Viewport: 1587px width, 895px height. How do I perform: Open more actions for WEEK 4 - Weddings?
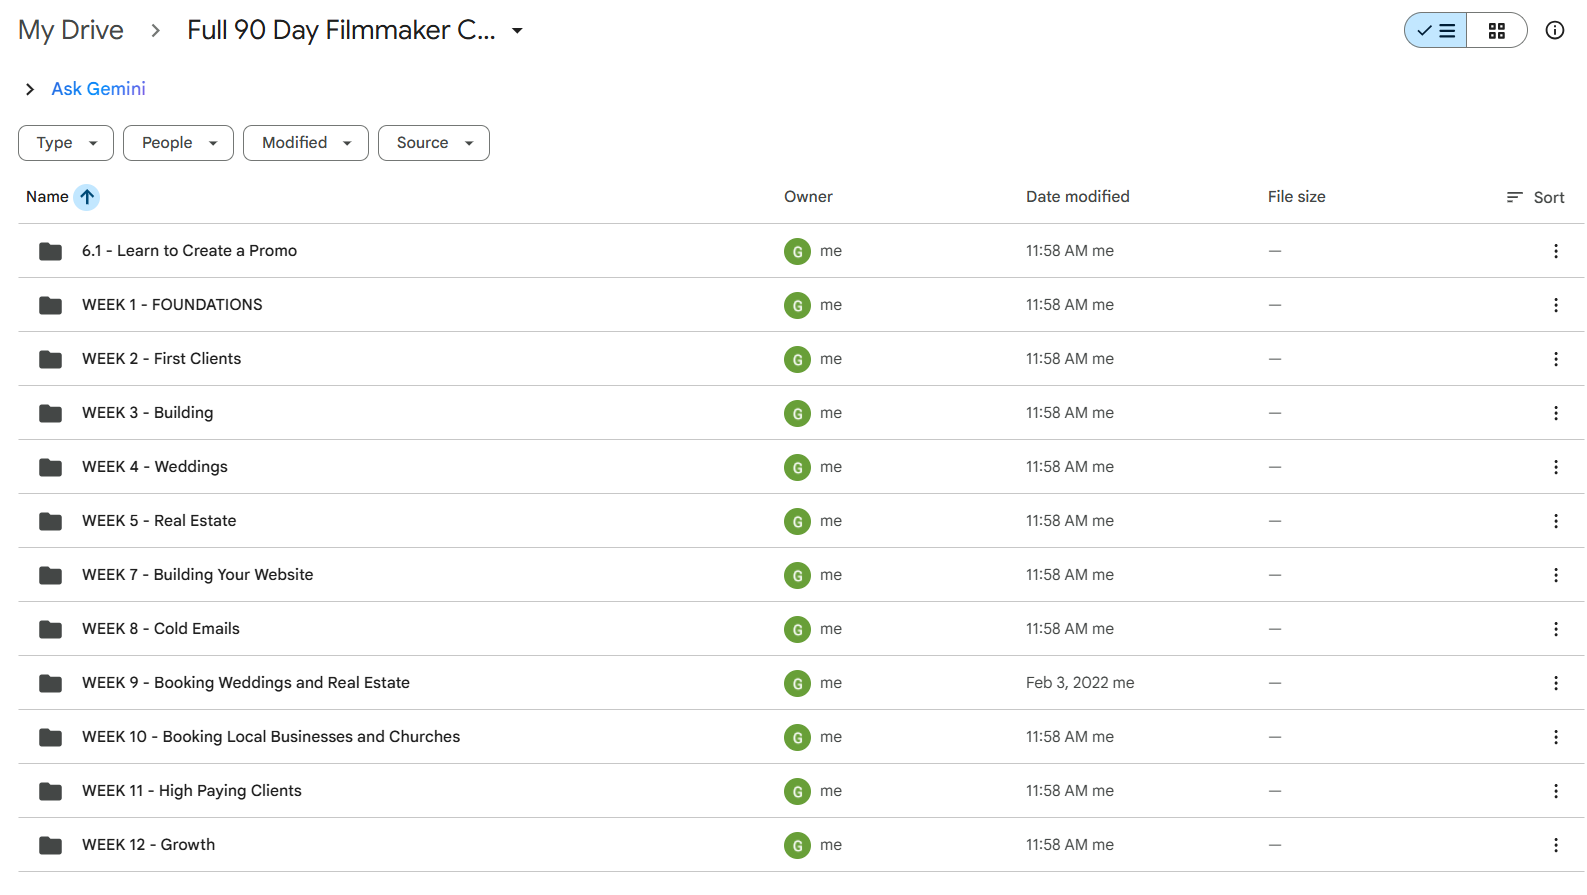pos(1556,467)
